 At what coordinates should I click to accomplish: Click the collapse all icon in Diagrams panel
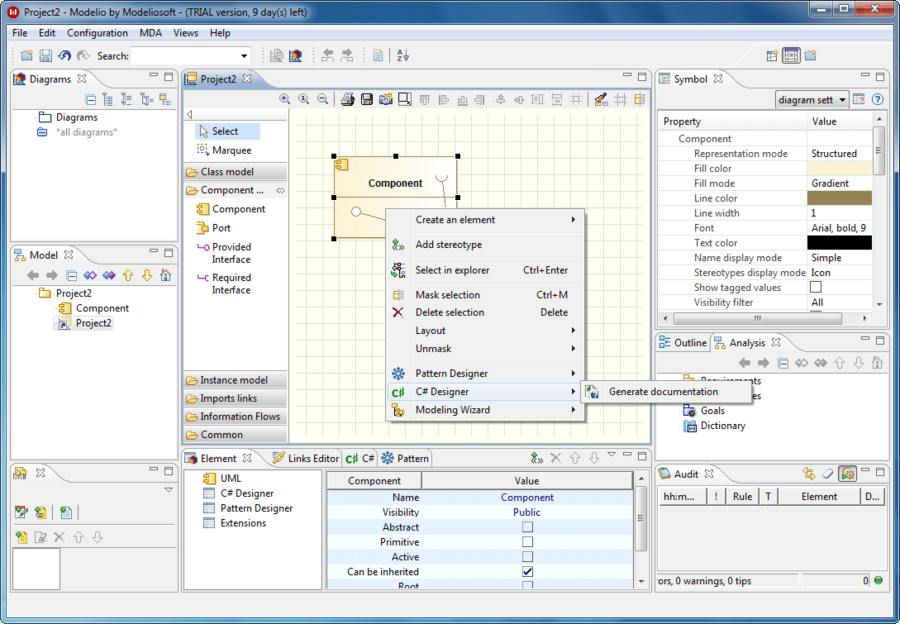pyautogui.click(x=90, y=99)
